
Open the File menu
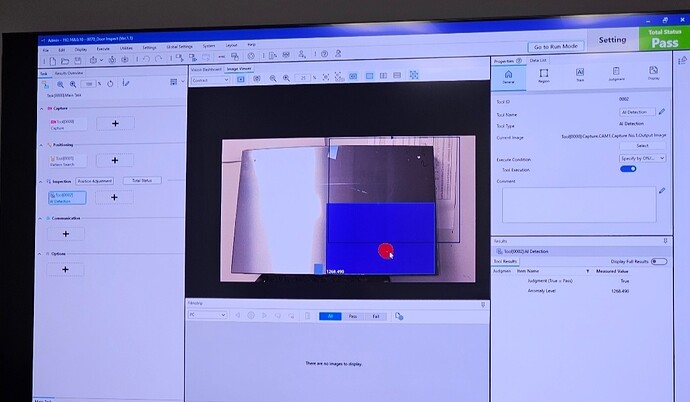(46, 51)
